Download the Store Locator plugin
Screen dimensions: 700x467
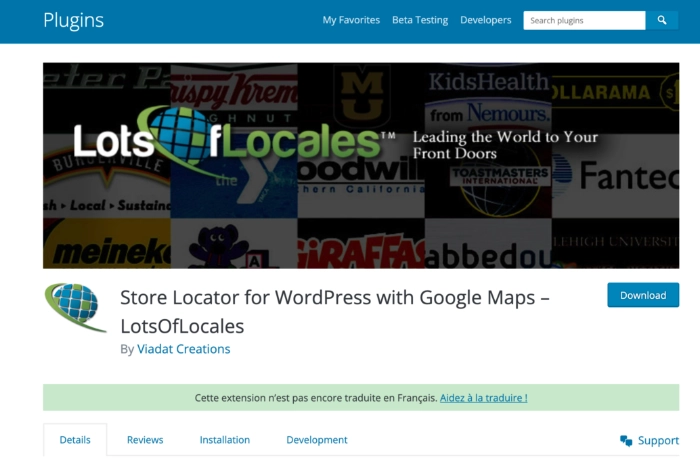pos(643,295)
